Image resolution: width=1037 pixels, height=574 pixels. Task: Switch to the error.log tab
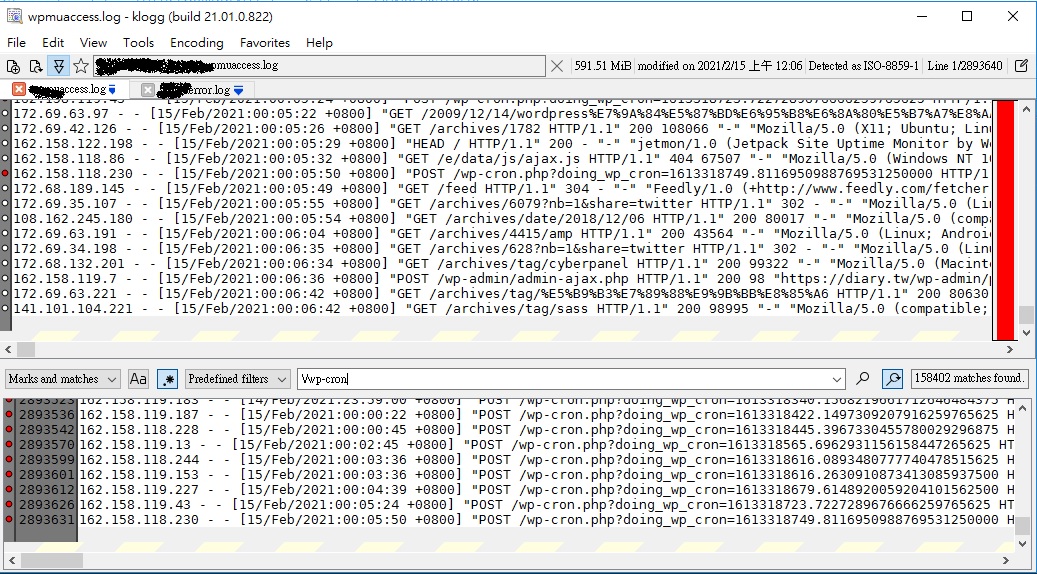click(x=195, y=90)
